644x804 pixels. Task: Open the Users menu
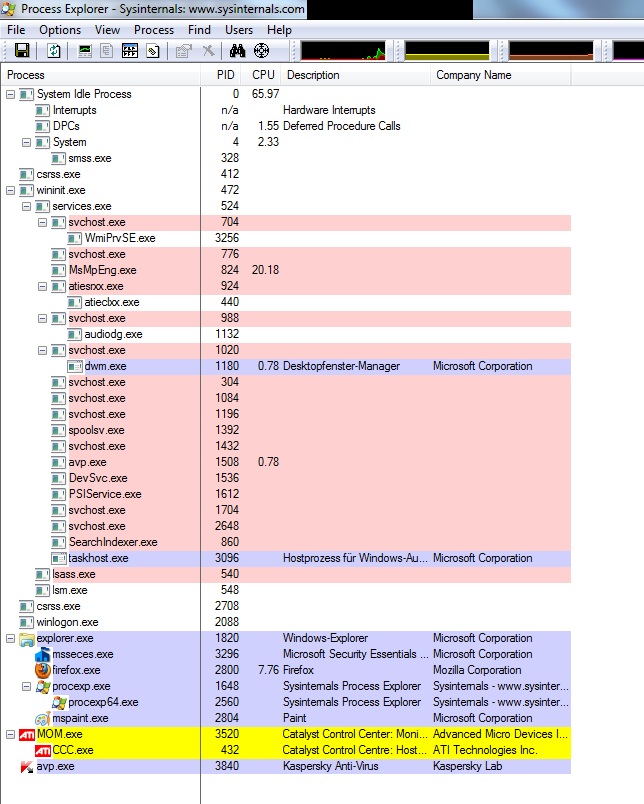point(239,30)
